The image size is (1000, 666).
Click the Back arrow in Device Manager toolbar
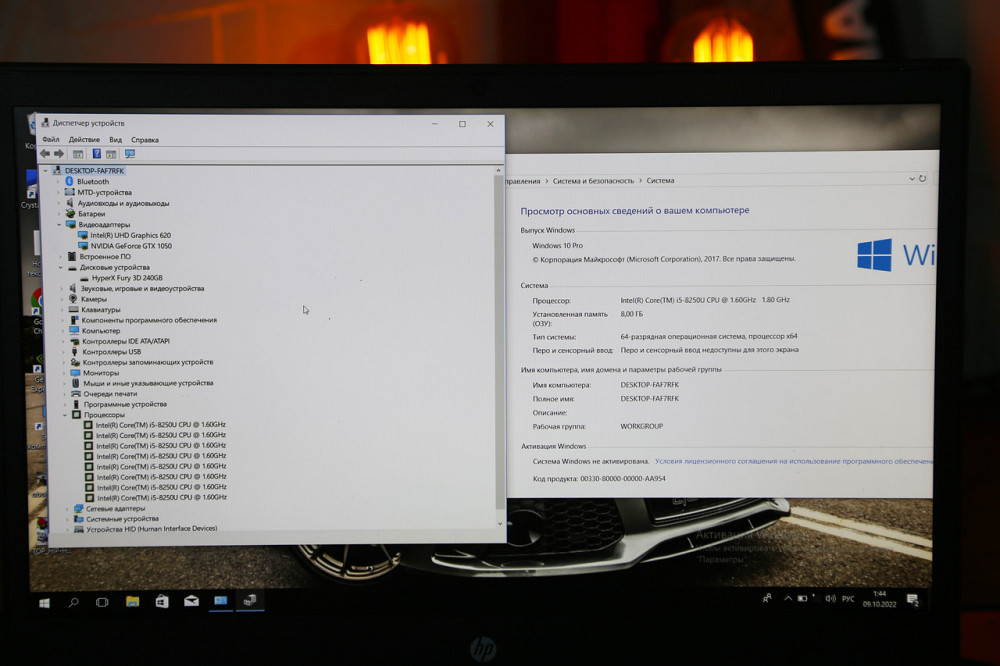[45, 154]
